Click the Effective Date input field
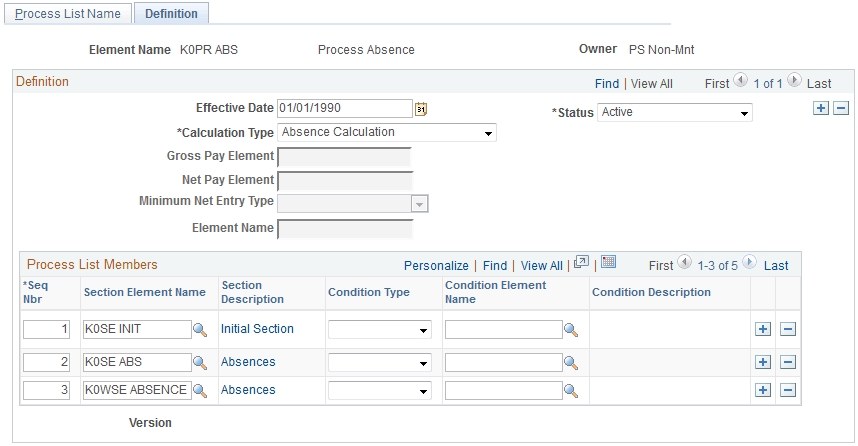858x446 pixels. coord(344,108)
